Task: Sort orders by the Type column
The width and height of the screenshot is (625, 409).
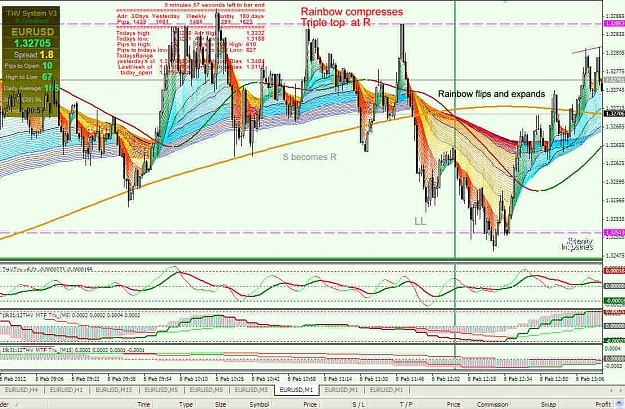Action: (186, 404)
